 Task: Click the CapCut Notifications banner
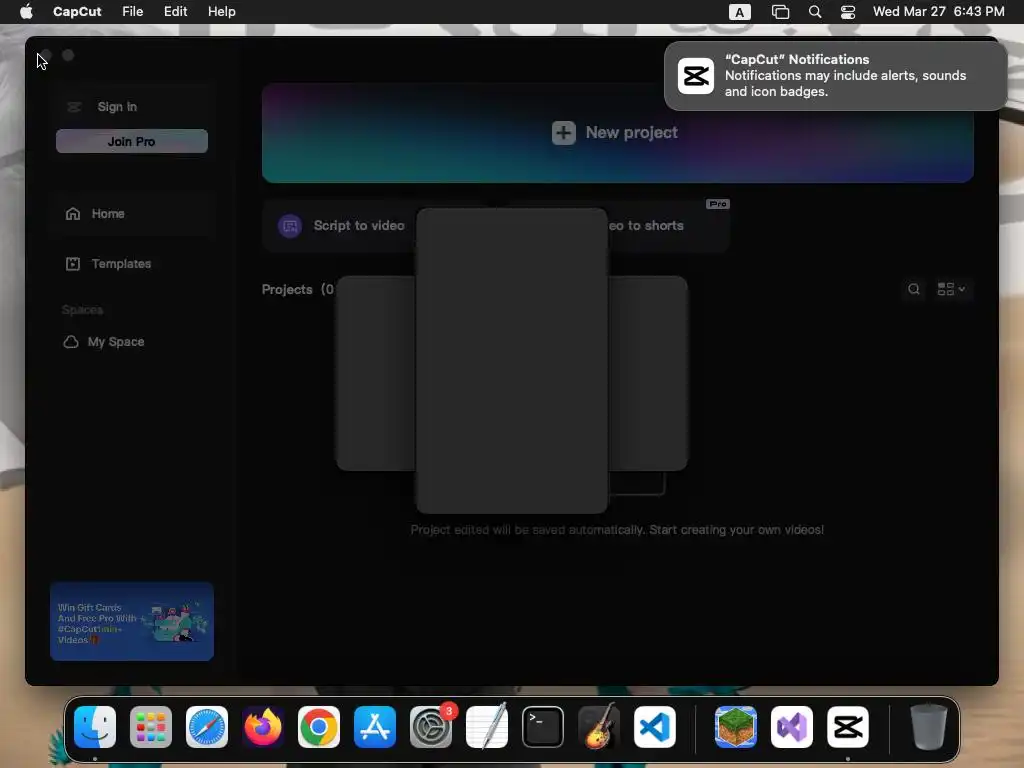point(835,76)
